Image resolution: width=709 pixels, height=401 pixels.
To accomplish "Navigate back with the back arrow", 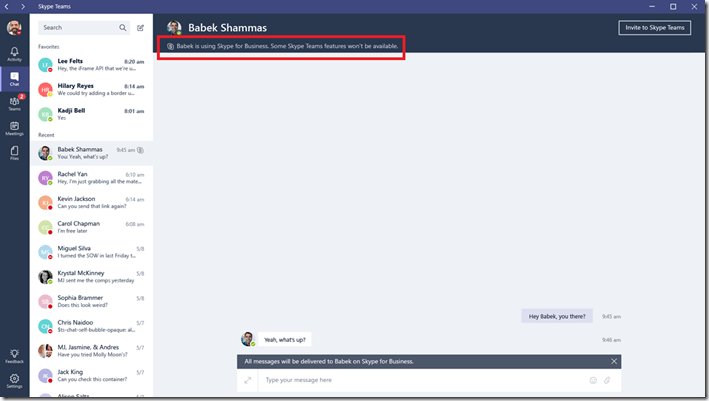I will pyautogui.click(x=6, y=6).
